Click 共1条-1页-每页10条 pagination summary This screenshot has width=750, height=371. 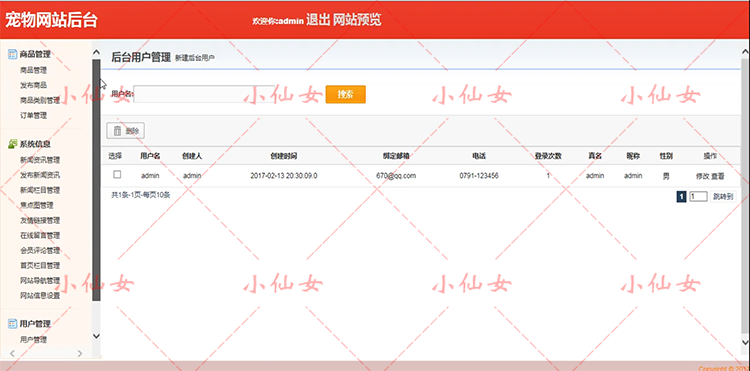[x=141, y=195]
